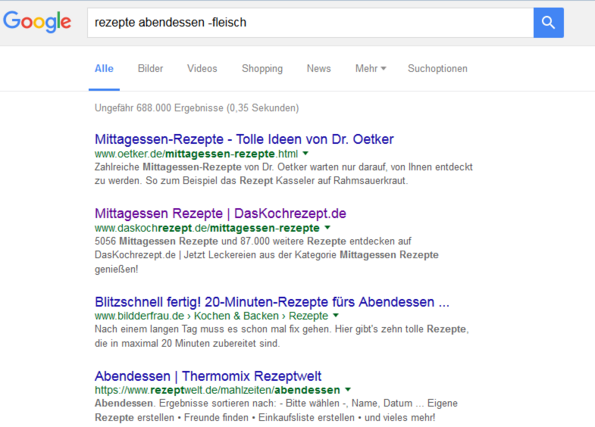Click the blue search magnifier button
Image resolution: width=595 pixels, height=427 pixels.
548,23
